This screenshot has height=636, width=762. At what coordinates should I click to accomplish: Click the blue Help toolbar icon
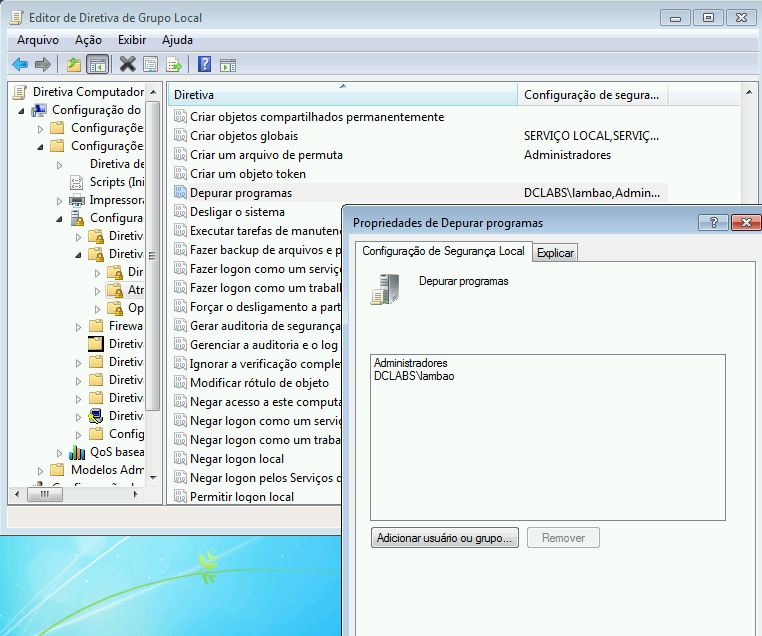pyautogui.click(x=204, y=64)
